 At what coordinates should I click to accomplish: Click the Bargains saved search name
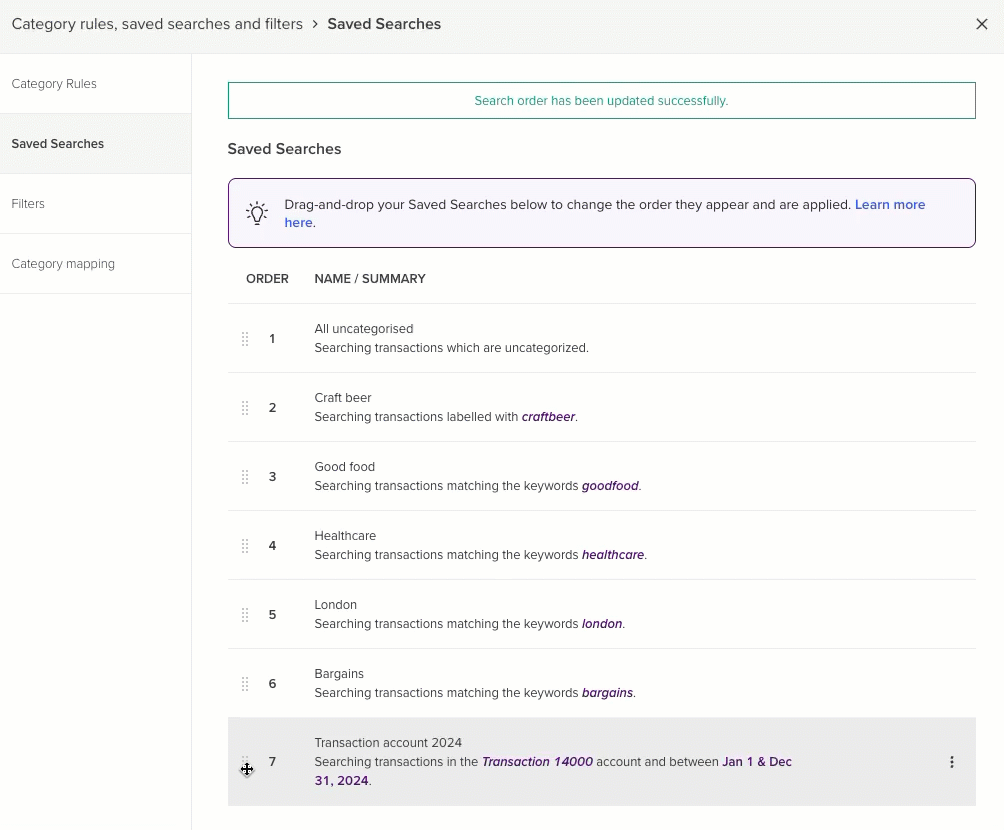pyautogui.click(x=339, y=674)
